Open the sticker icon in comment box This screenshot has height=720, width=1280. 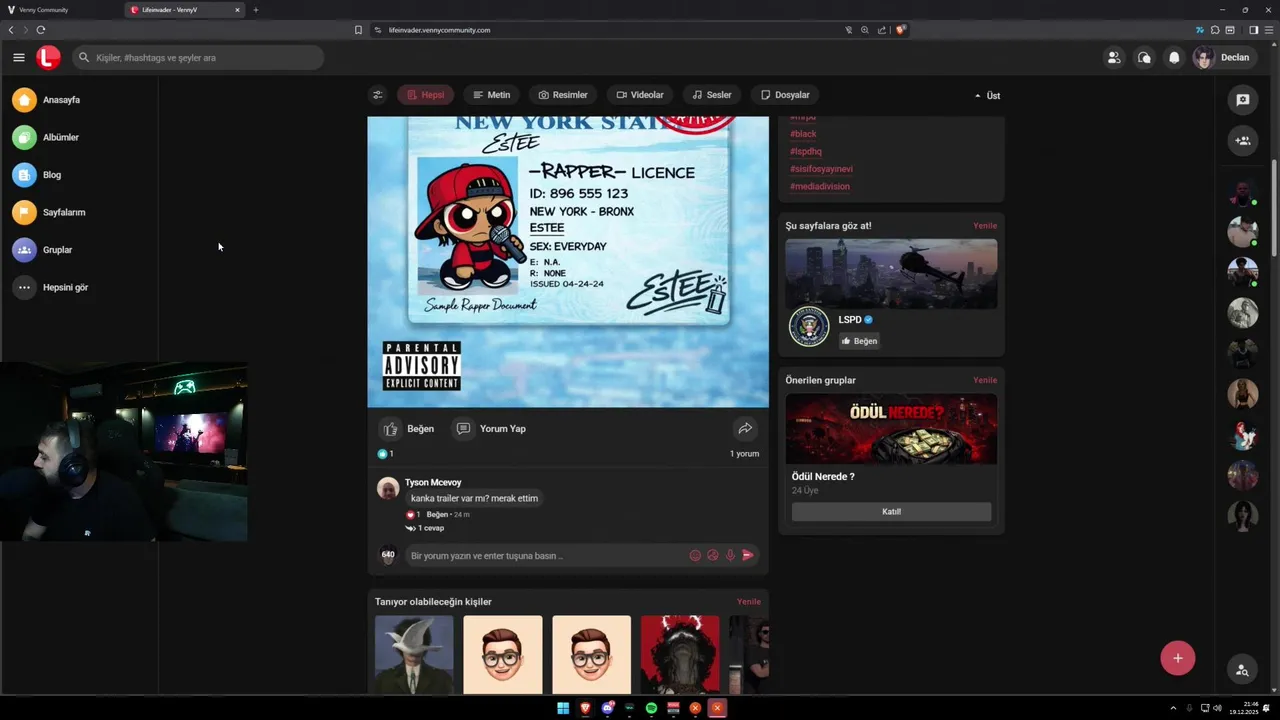[x=713, y=556]
